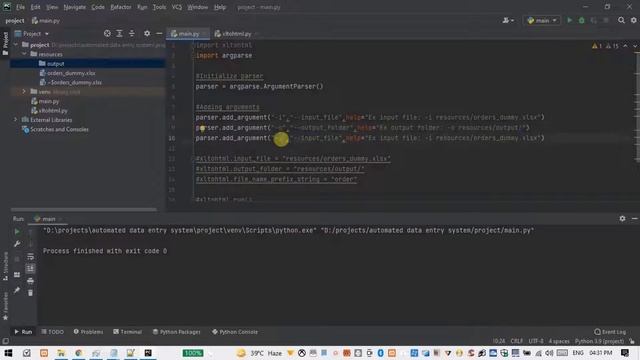
Task: Open the Refactor menu
Action: pyautogui.click(x=121, y=7)
